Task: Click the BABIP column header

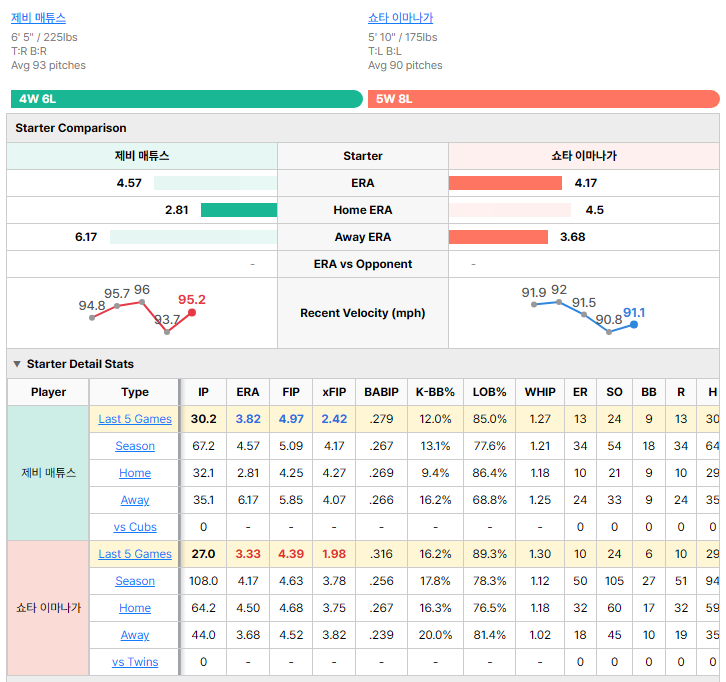Action: click(382, 392)
